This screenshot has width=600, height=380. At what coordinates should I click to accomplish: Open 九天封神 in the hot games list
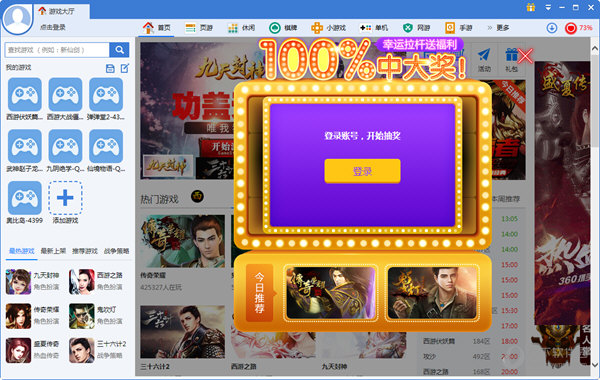[x=33, y=281]
